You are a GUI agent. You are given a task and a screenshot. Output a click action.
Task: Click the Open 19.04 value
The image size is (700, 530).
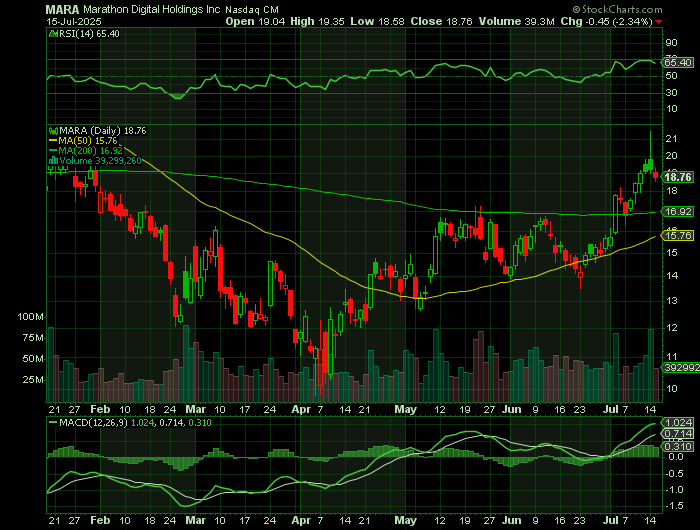(x=255, y=21)
